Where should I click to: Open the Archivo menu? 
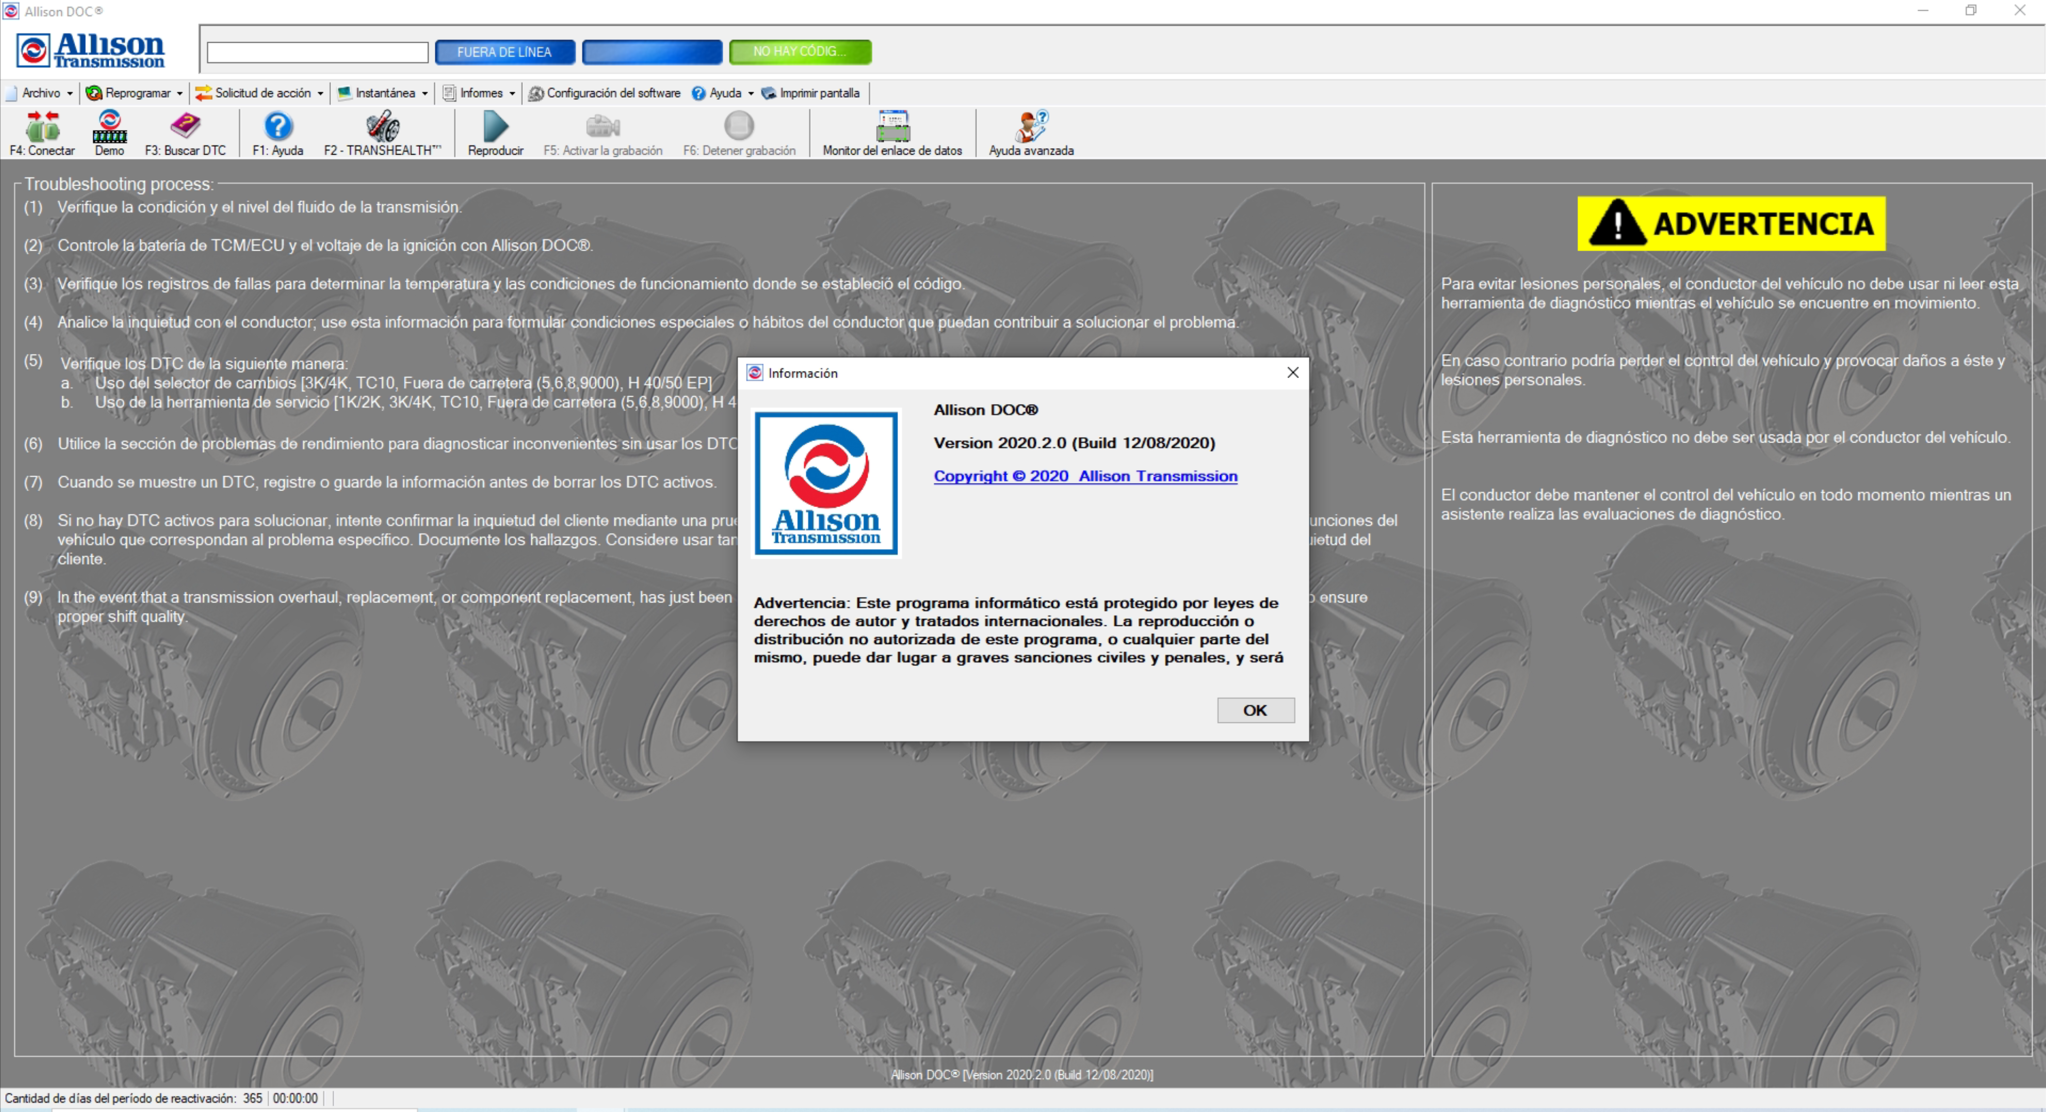coord(40,93)
